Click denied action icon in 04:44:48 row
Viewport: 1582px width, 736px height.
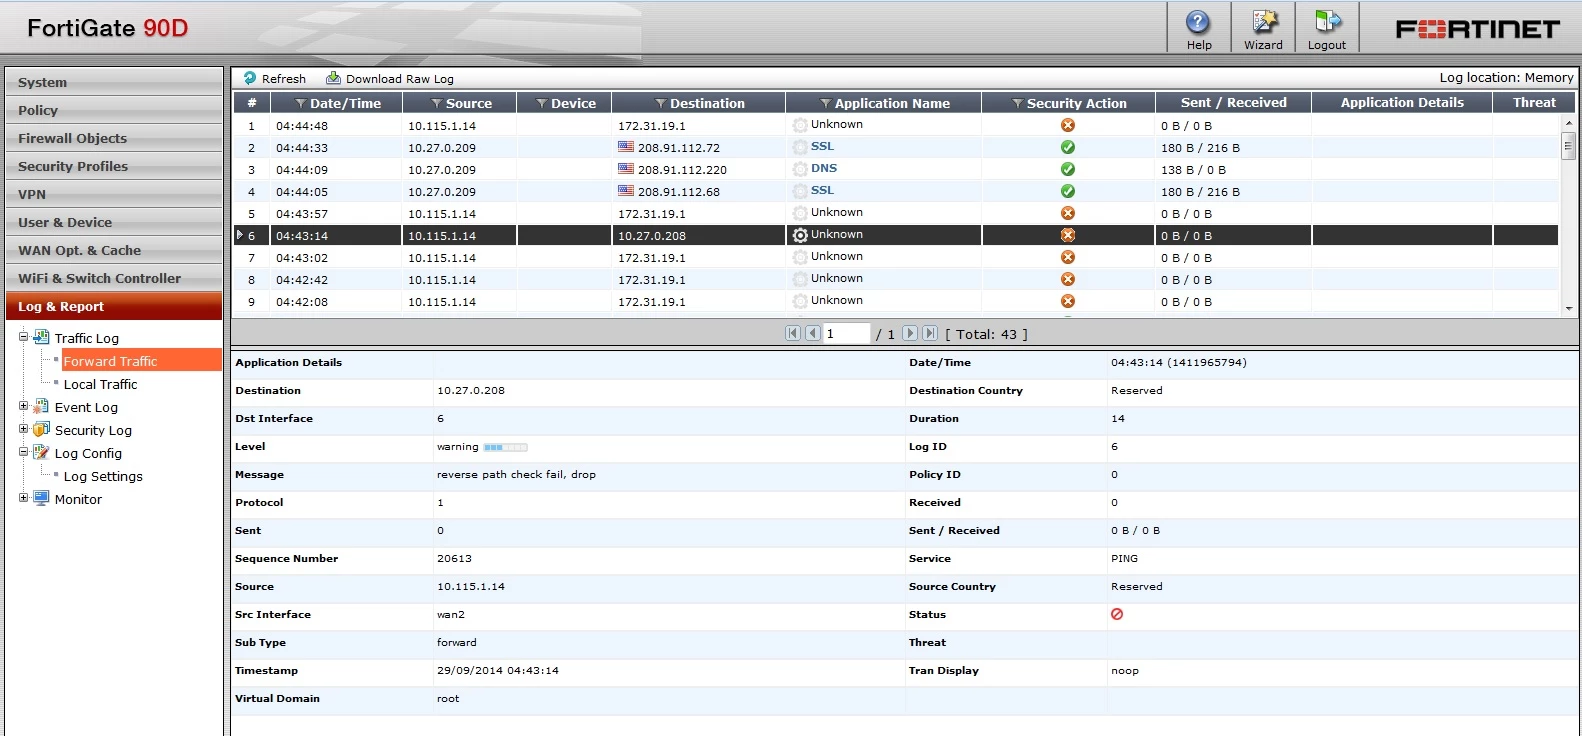coord(1068,125)
